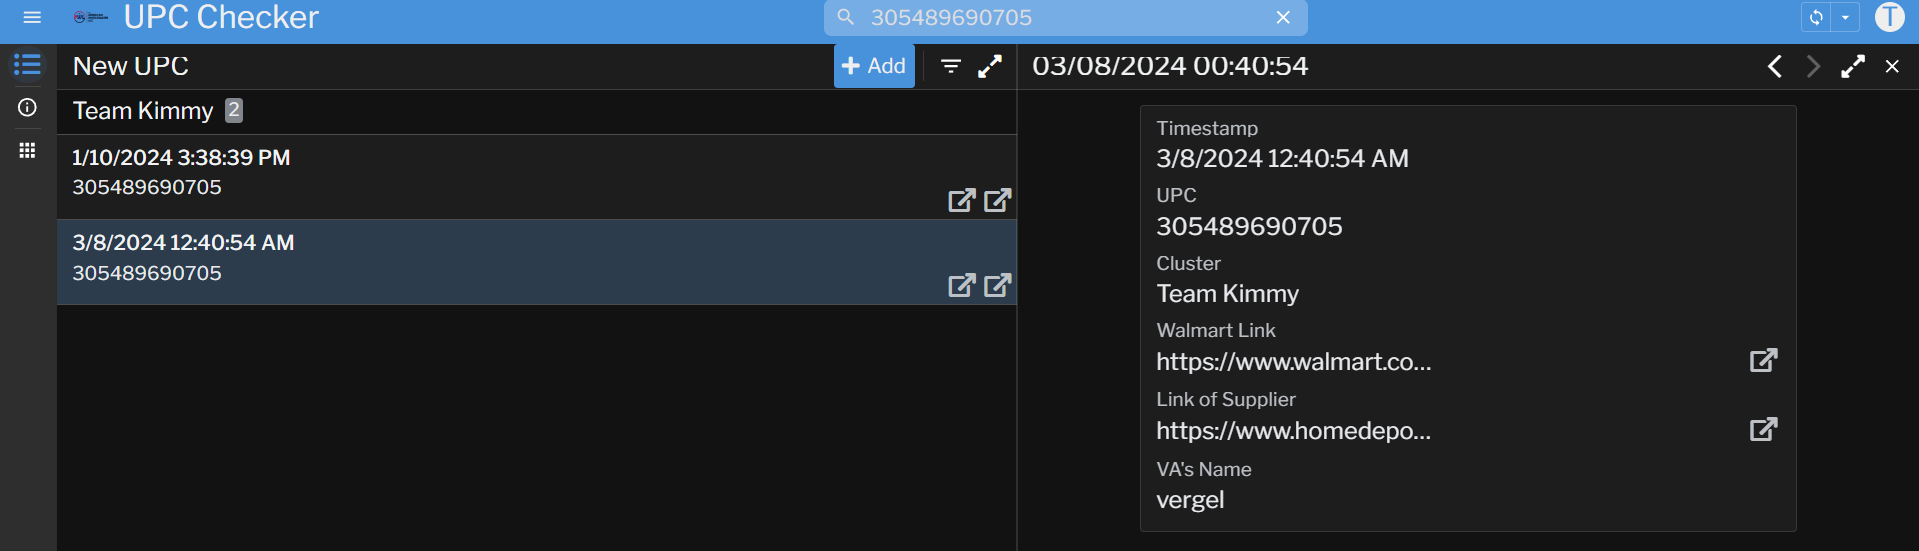Open the Walmart Link external icon
1919x551 pixels.
1763,360
